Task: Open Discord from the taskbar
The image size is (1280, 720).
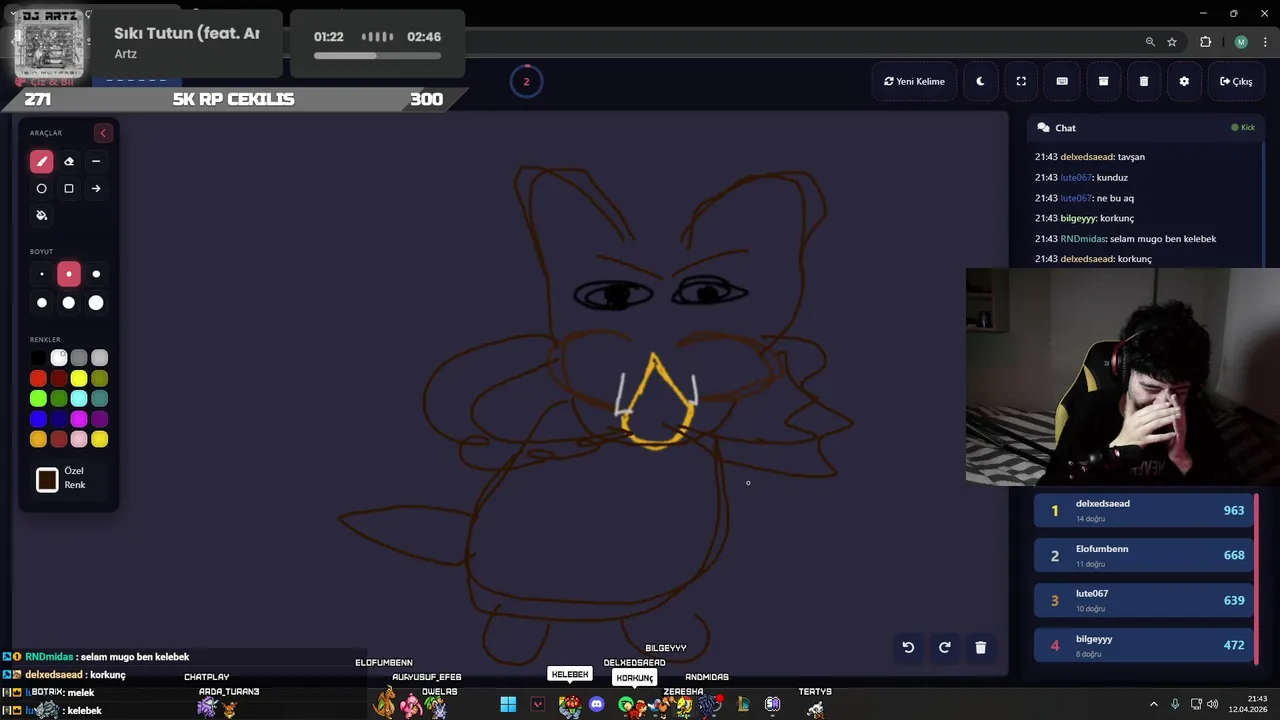Action: point(597,705)
